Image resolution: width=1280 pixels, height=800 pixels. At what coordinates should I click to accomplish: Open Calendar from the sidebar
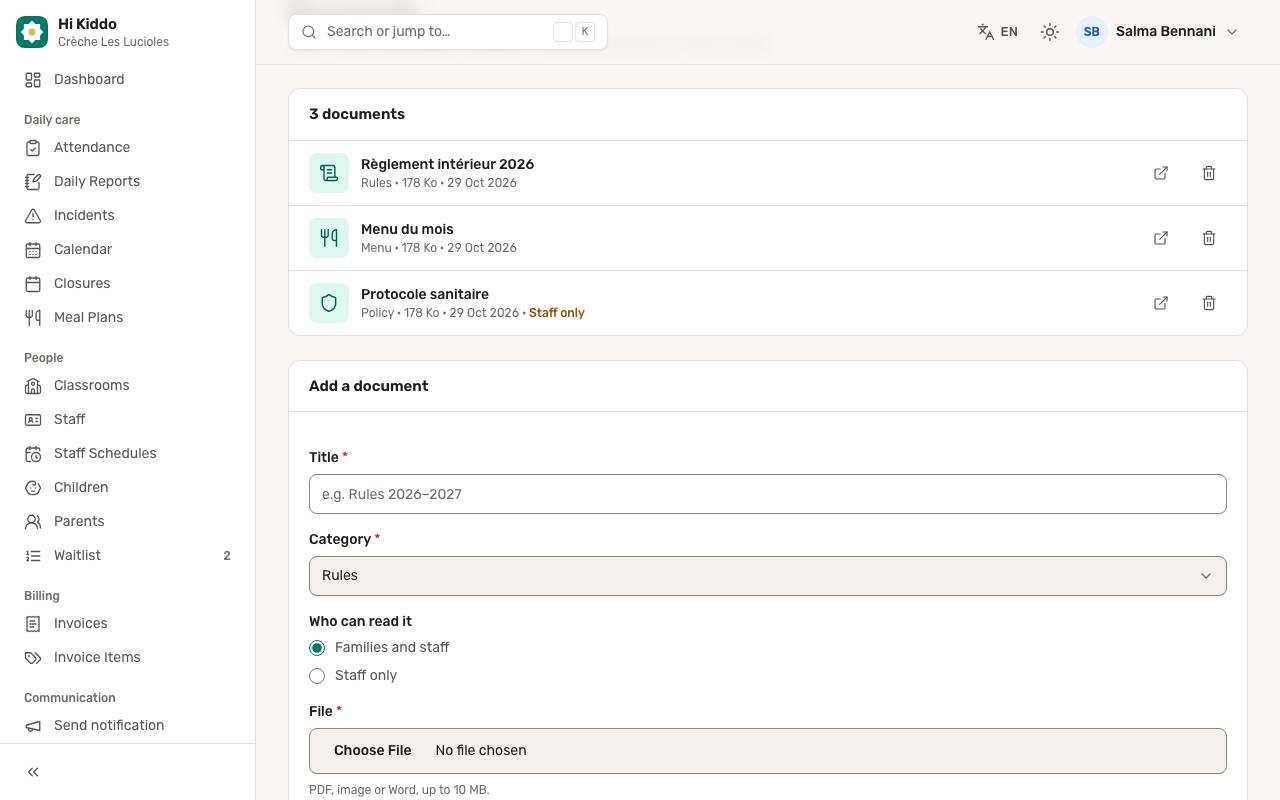coord(128,249)
